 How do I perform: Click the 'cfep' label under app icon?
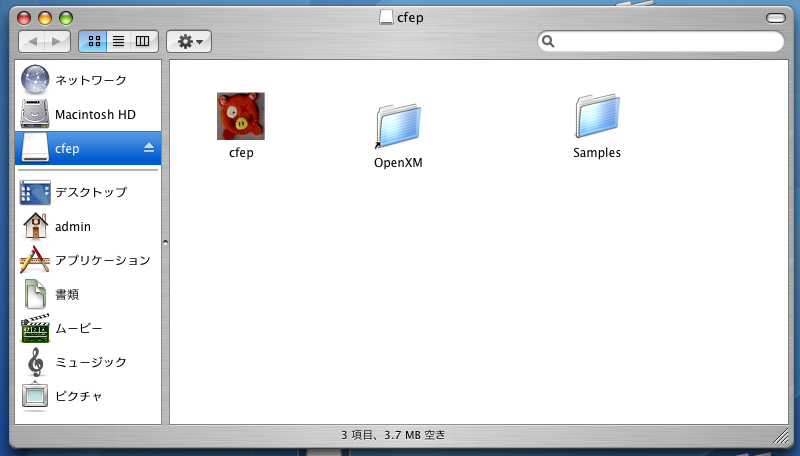pyautogui.click(x=241, y=153)
